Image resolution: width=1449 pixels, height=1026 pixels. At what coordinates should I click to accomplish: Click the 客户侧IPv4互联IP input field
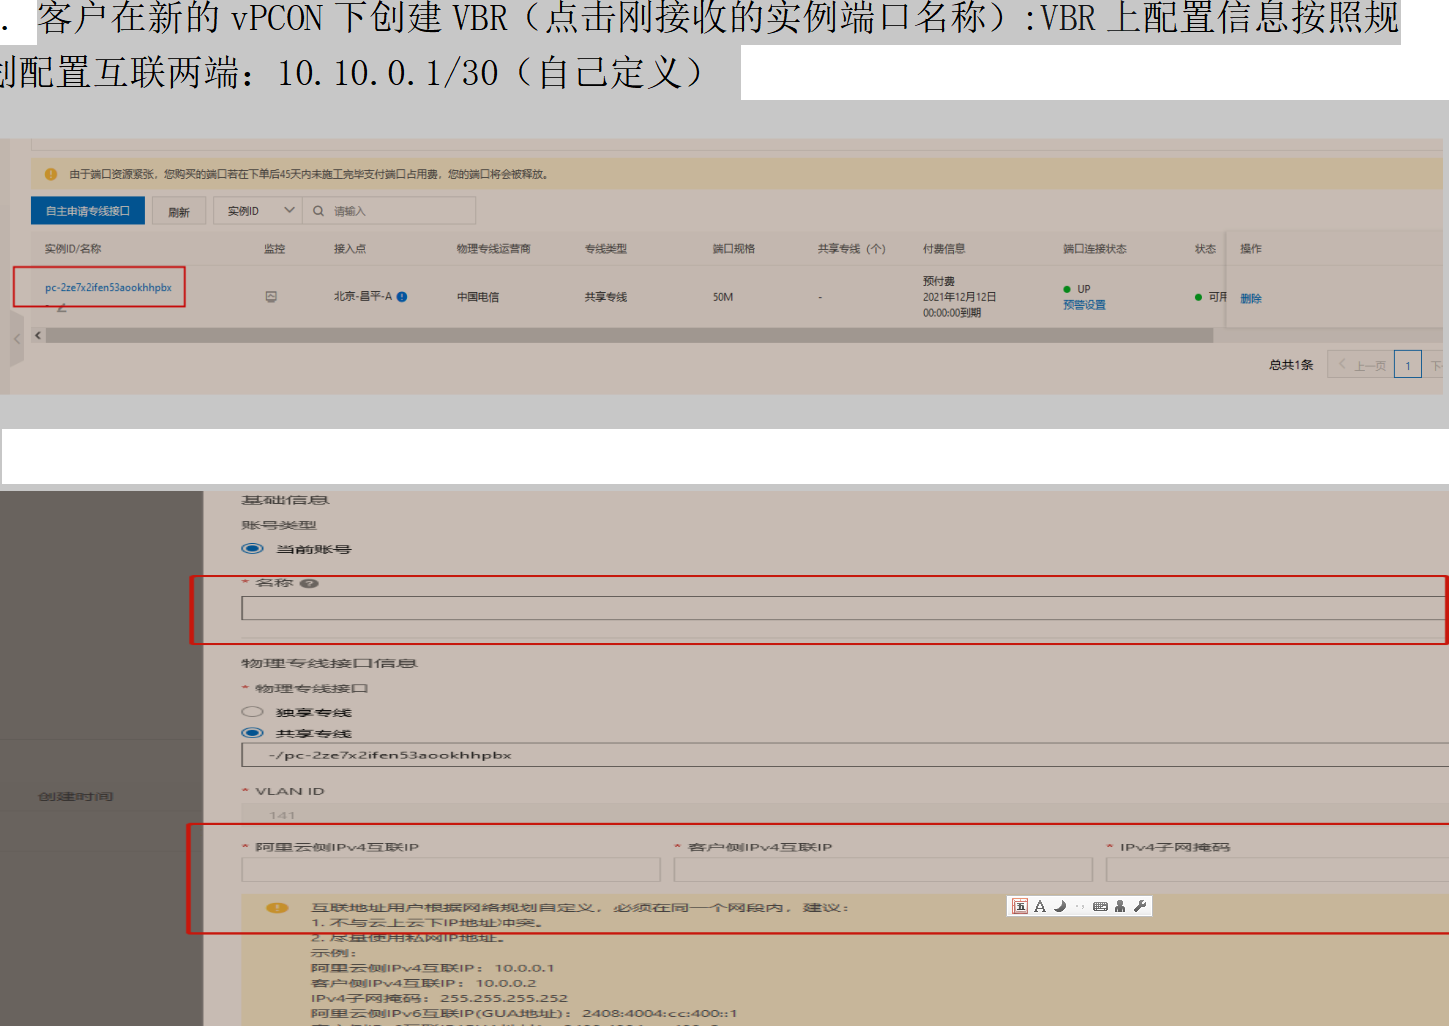(x=883, y=870)
